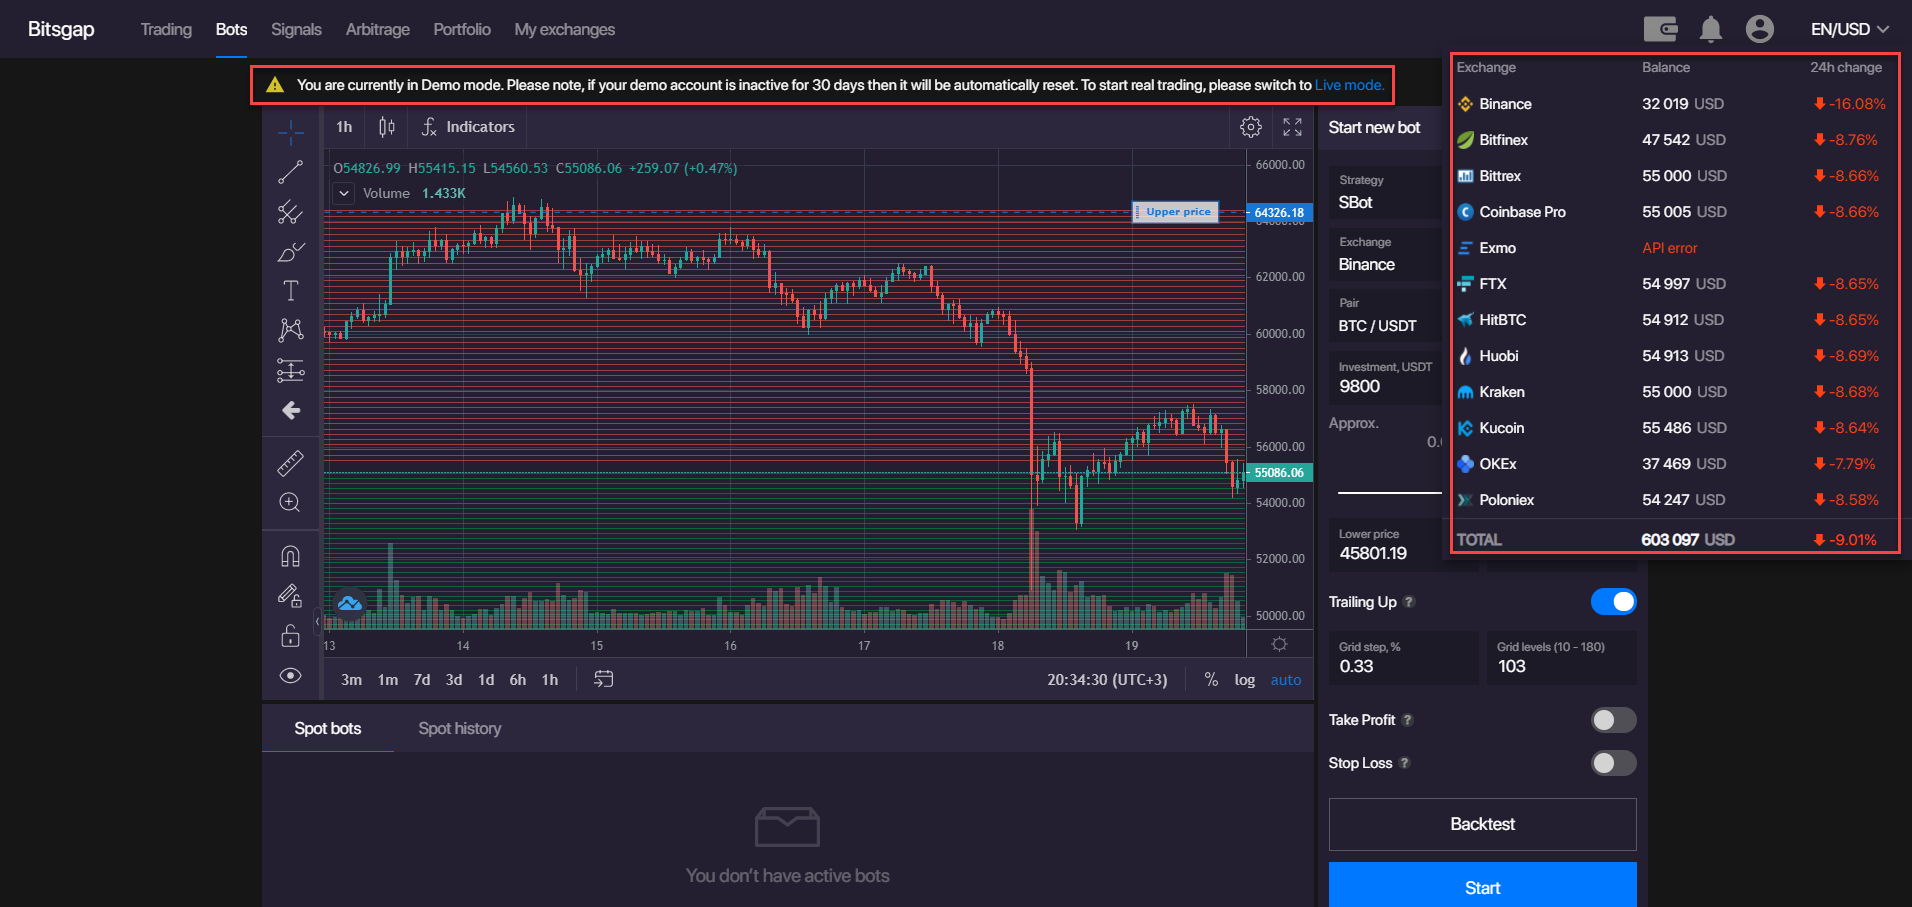Viewport: 1912px width, 907px height.
Task: Open the prediction and measurement tools
Action: click(x=291, y=371)
